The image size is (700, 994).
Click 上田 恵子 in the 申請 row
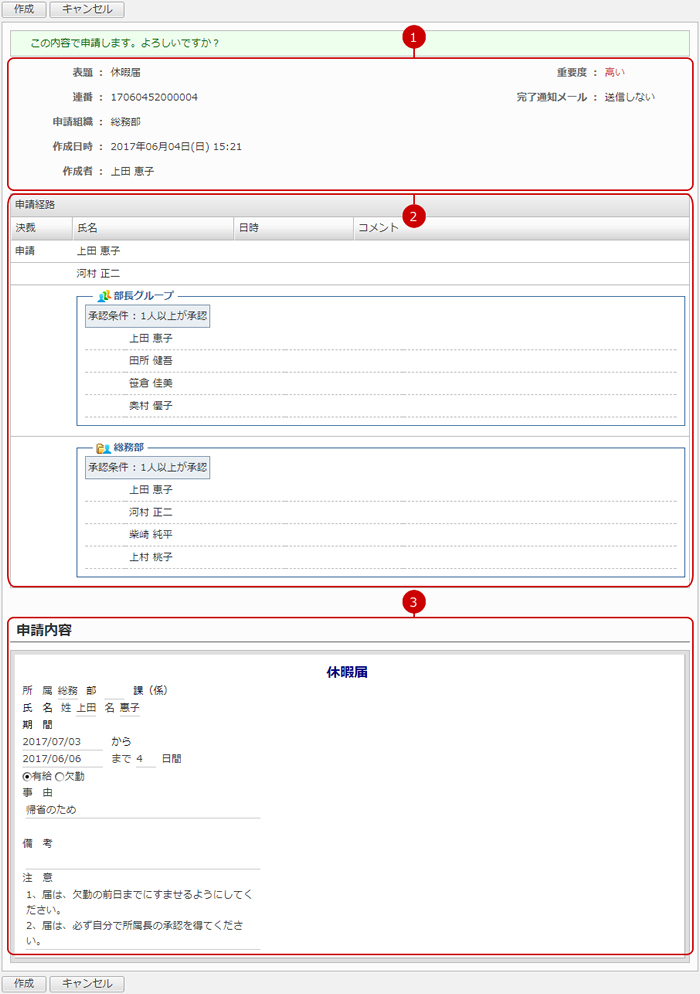[98, 251]
